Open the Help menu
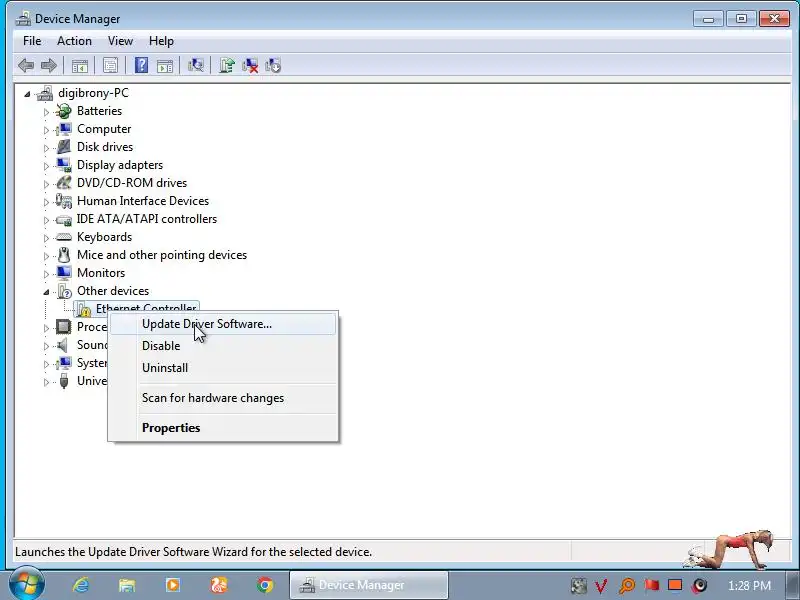The width and height of the screenshot is (800, 600). (x=161, y=41)
